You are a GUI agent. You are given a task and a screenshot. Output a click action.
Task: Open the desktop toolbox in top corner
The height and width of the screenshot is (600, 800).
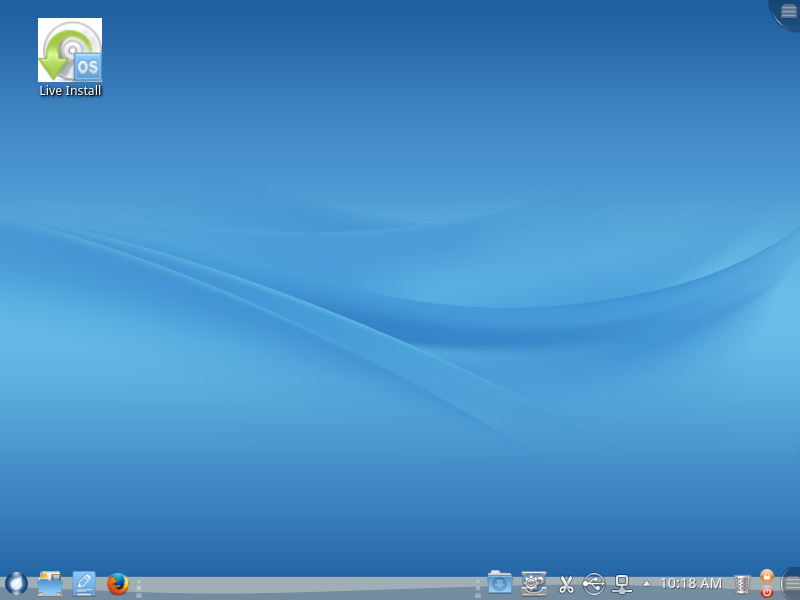click(788, 11)
